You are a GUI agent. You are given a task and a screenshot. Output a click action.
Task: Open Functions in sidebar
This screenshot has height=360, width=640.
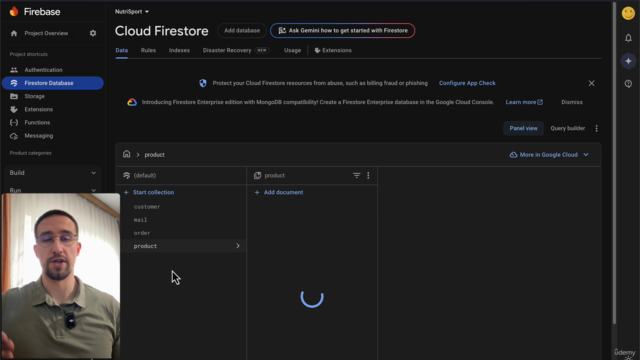[37, 122]
